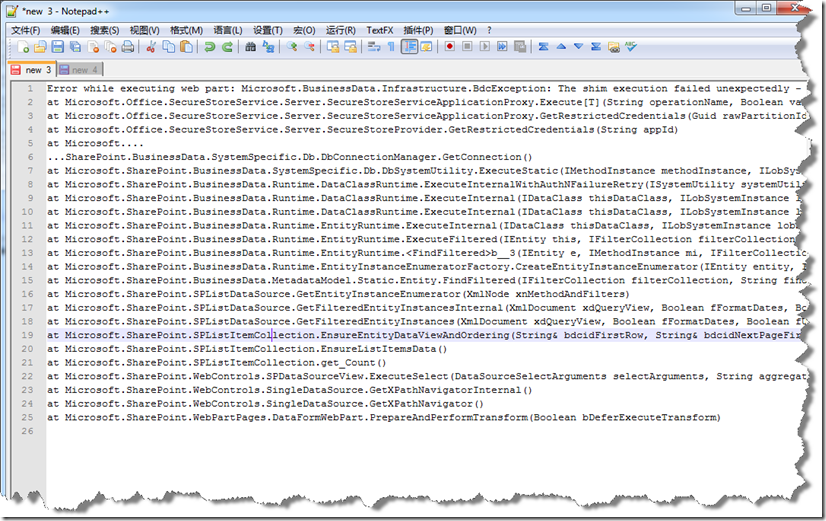Open the Replace dialog icon
826x521 pixels.
tap(268, 47)
